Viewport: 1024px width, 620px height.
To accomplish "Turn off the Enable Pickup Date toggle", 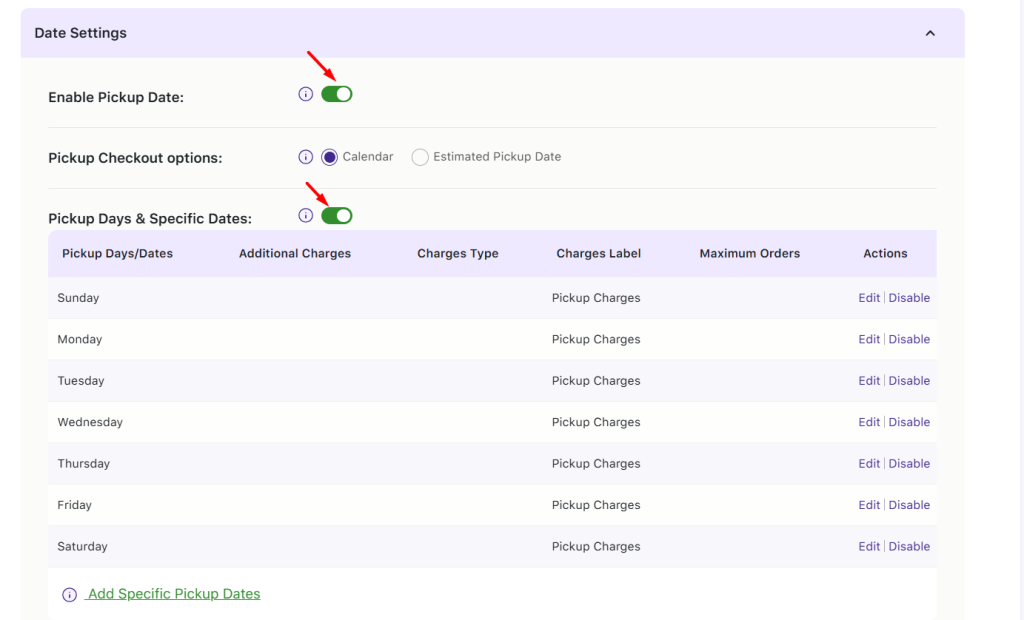I will 337,93.
